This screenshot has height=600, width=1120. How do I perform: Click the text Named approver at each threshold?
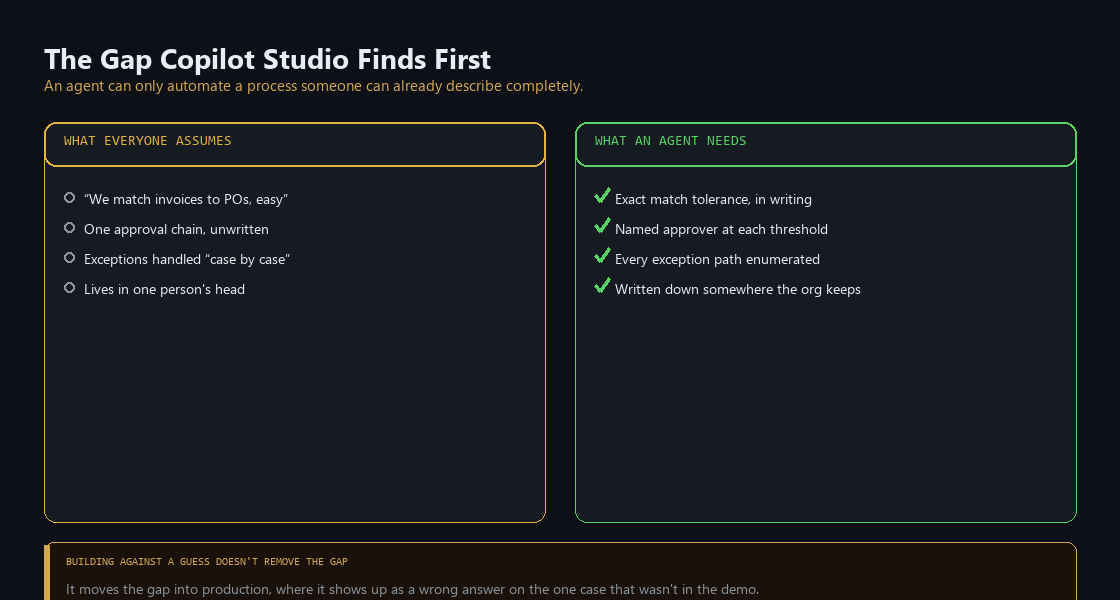(721, 229)
